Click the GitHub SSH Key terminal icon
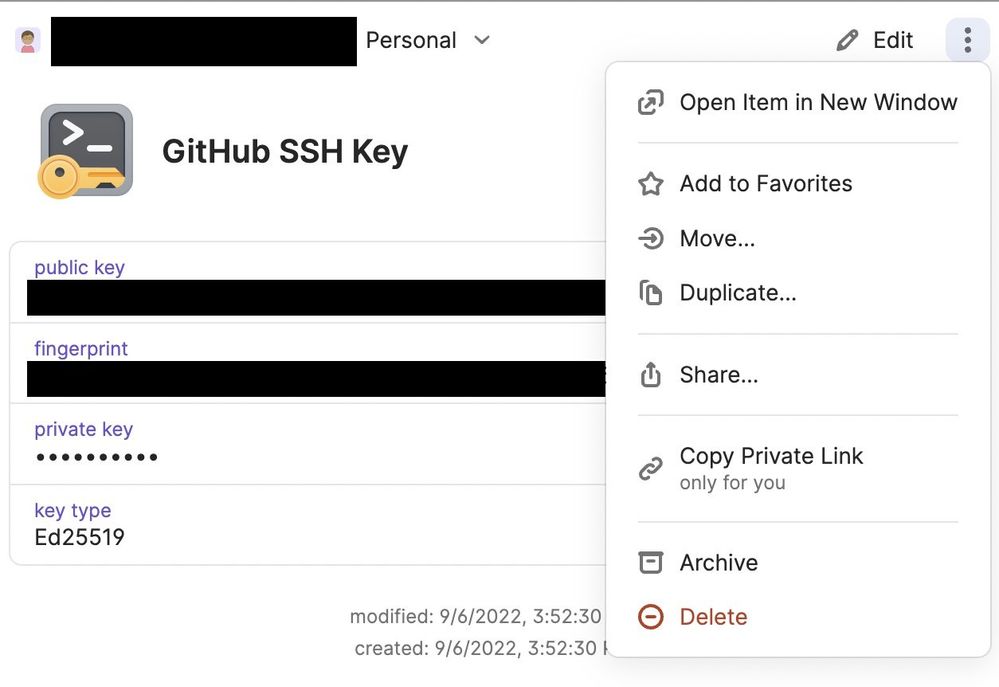Screen dimensions: 999x687 click(85, 151)
